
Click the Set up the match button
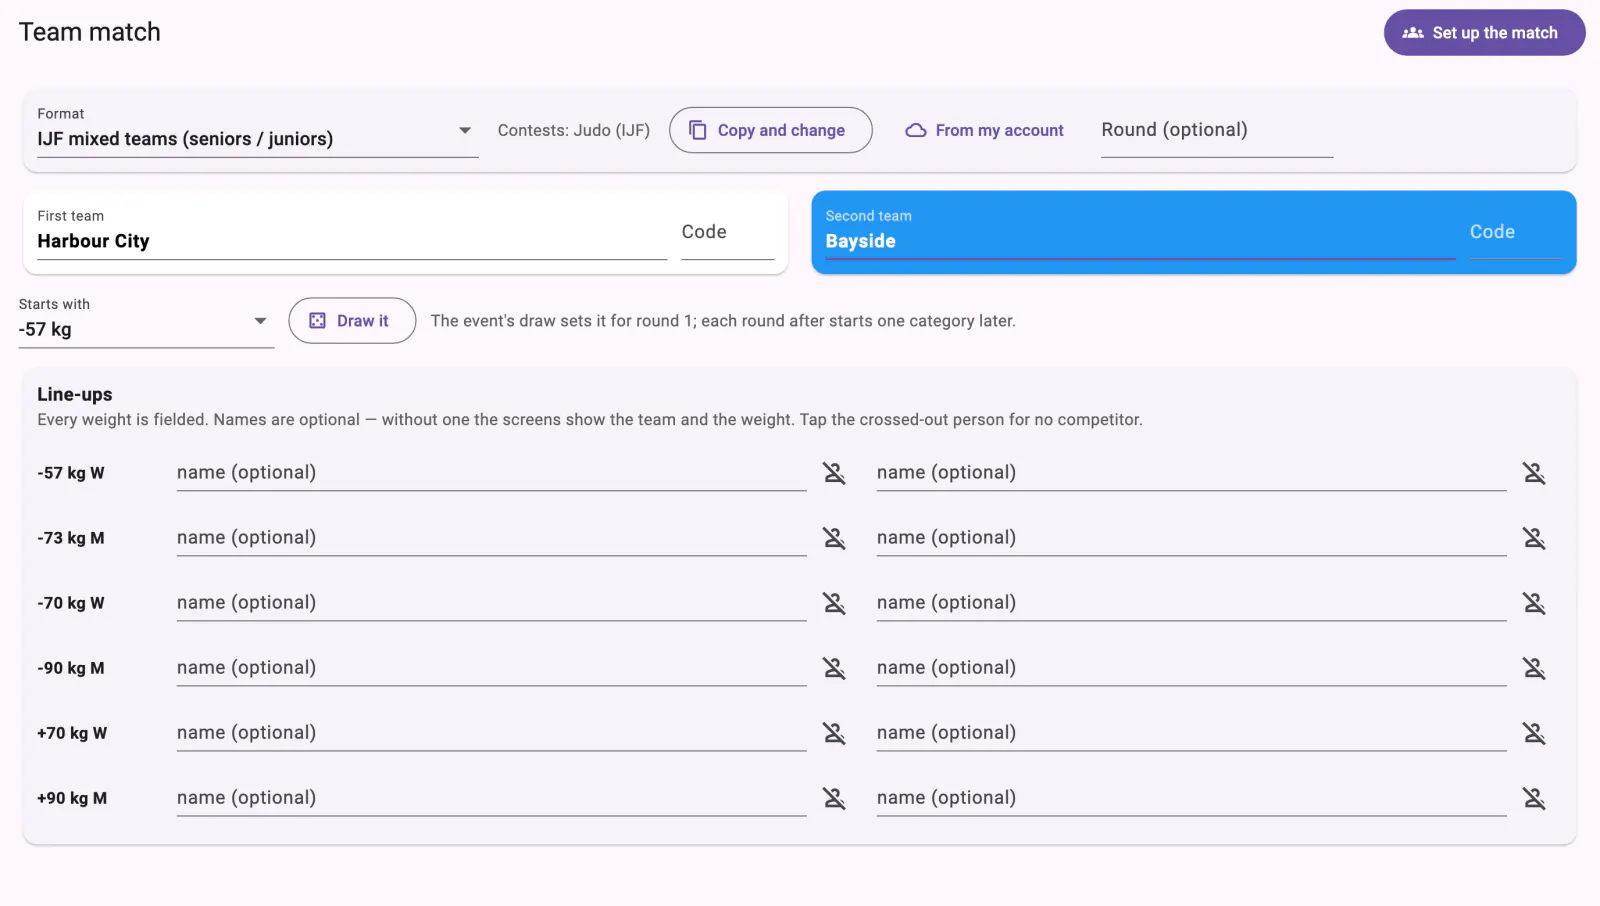pyautogui.click(x=1484, y=33)
